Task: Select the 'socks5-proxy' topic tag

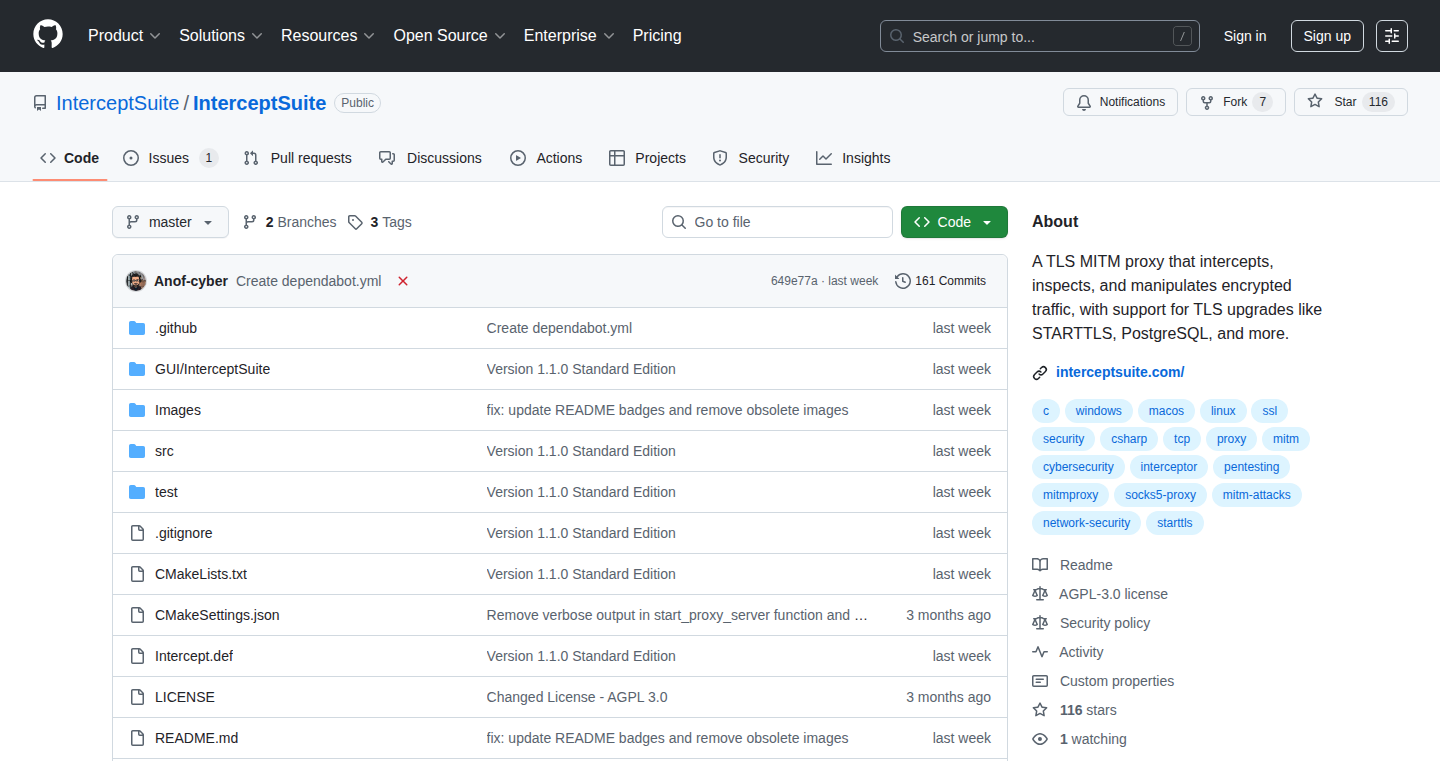Action: pos(1160,495)
